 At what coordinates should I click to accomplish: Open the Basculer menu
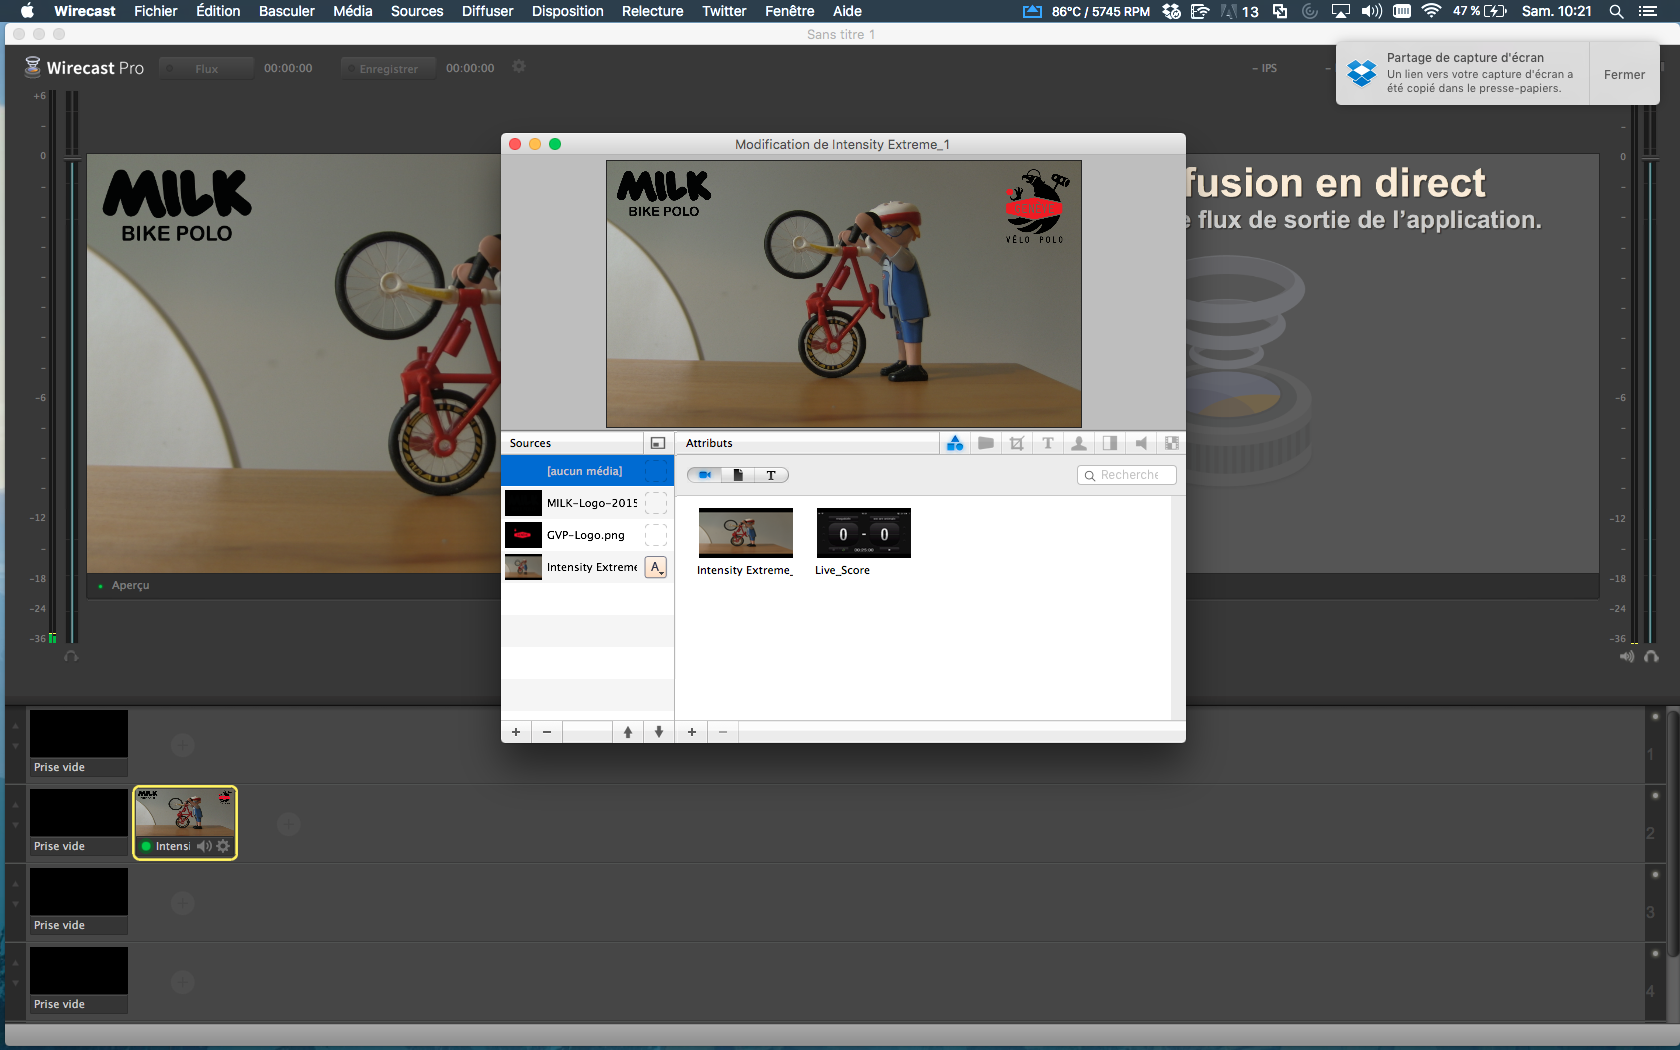286,11
